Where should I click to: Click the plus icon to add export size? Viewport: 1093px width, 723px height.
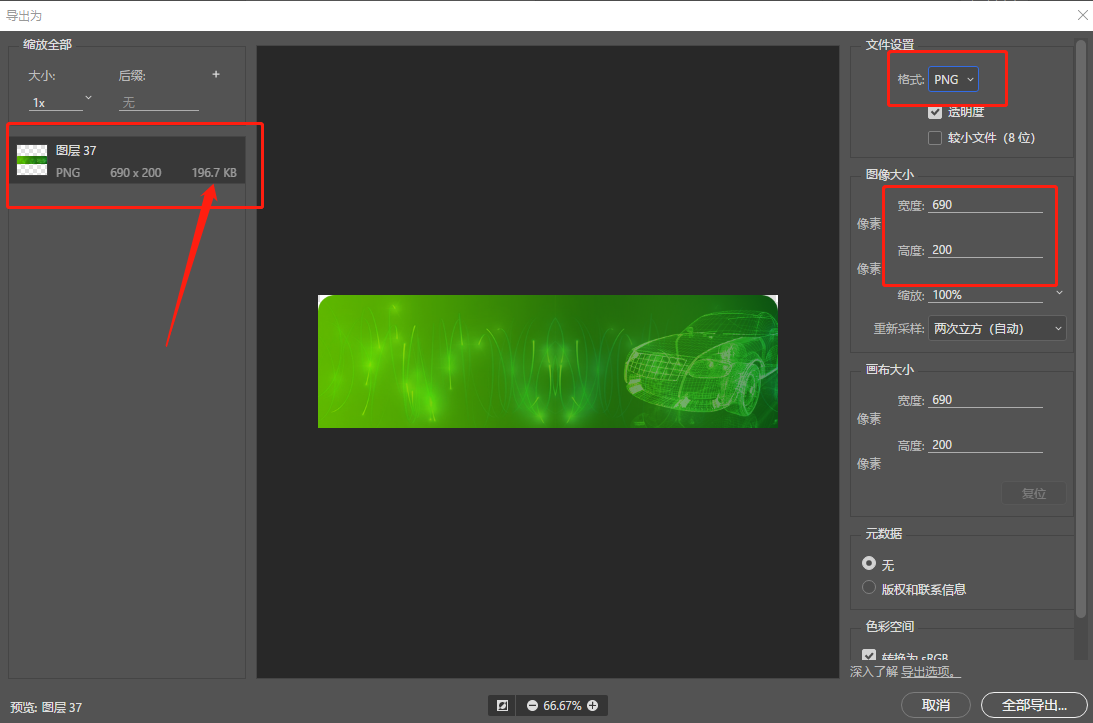coord(215,75)
